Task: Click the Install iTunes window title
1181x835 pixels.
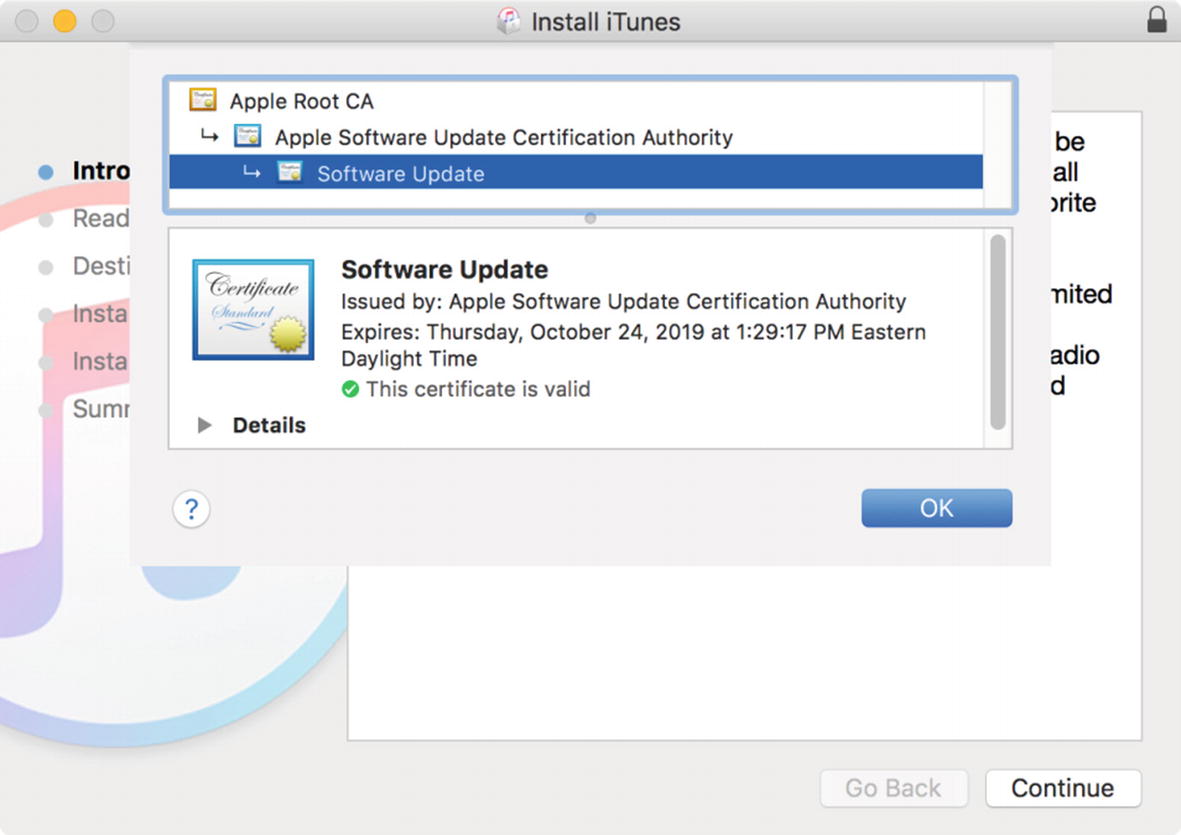Action: pos(606,22)
